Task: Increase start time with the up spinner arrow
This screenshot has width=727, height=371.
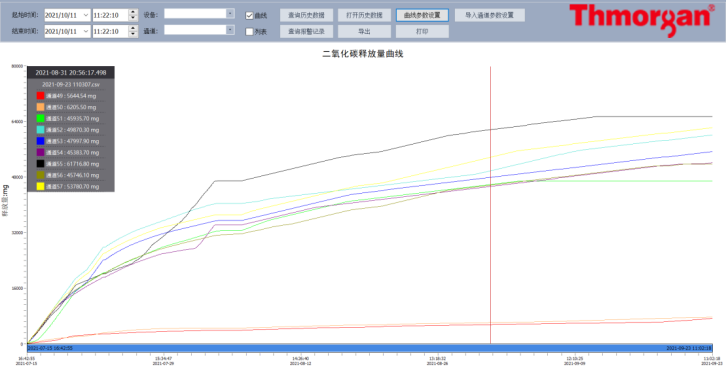Action: tap(133, 13)
